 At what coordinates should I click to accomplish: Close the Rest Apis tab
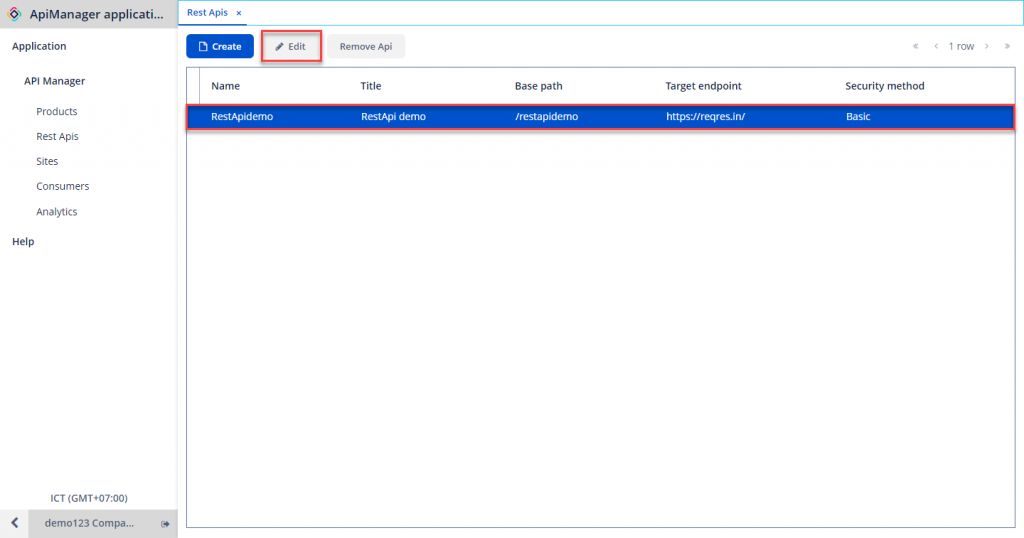click(x=239, y=13)
